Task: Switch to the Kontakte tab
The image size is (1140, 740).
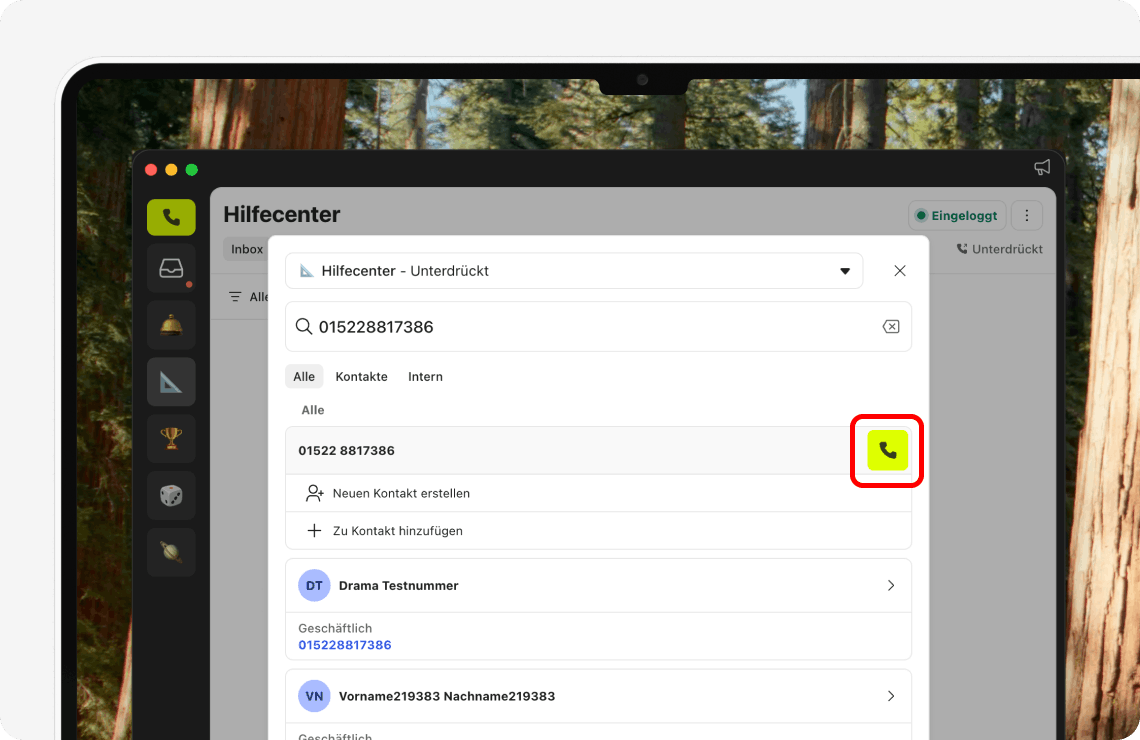Action: pyautogui.click(x=361, y=376)
